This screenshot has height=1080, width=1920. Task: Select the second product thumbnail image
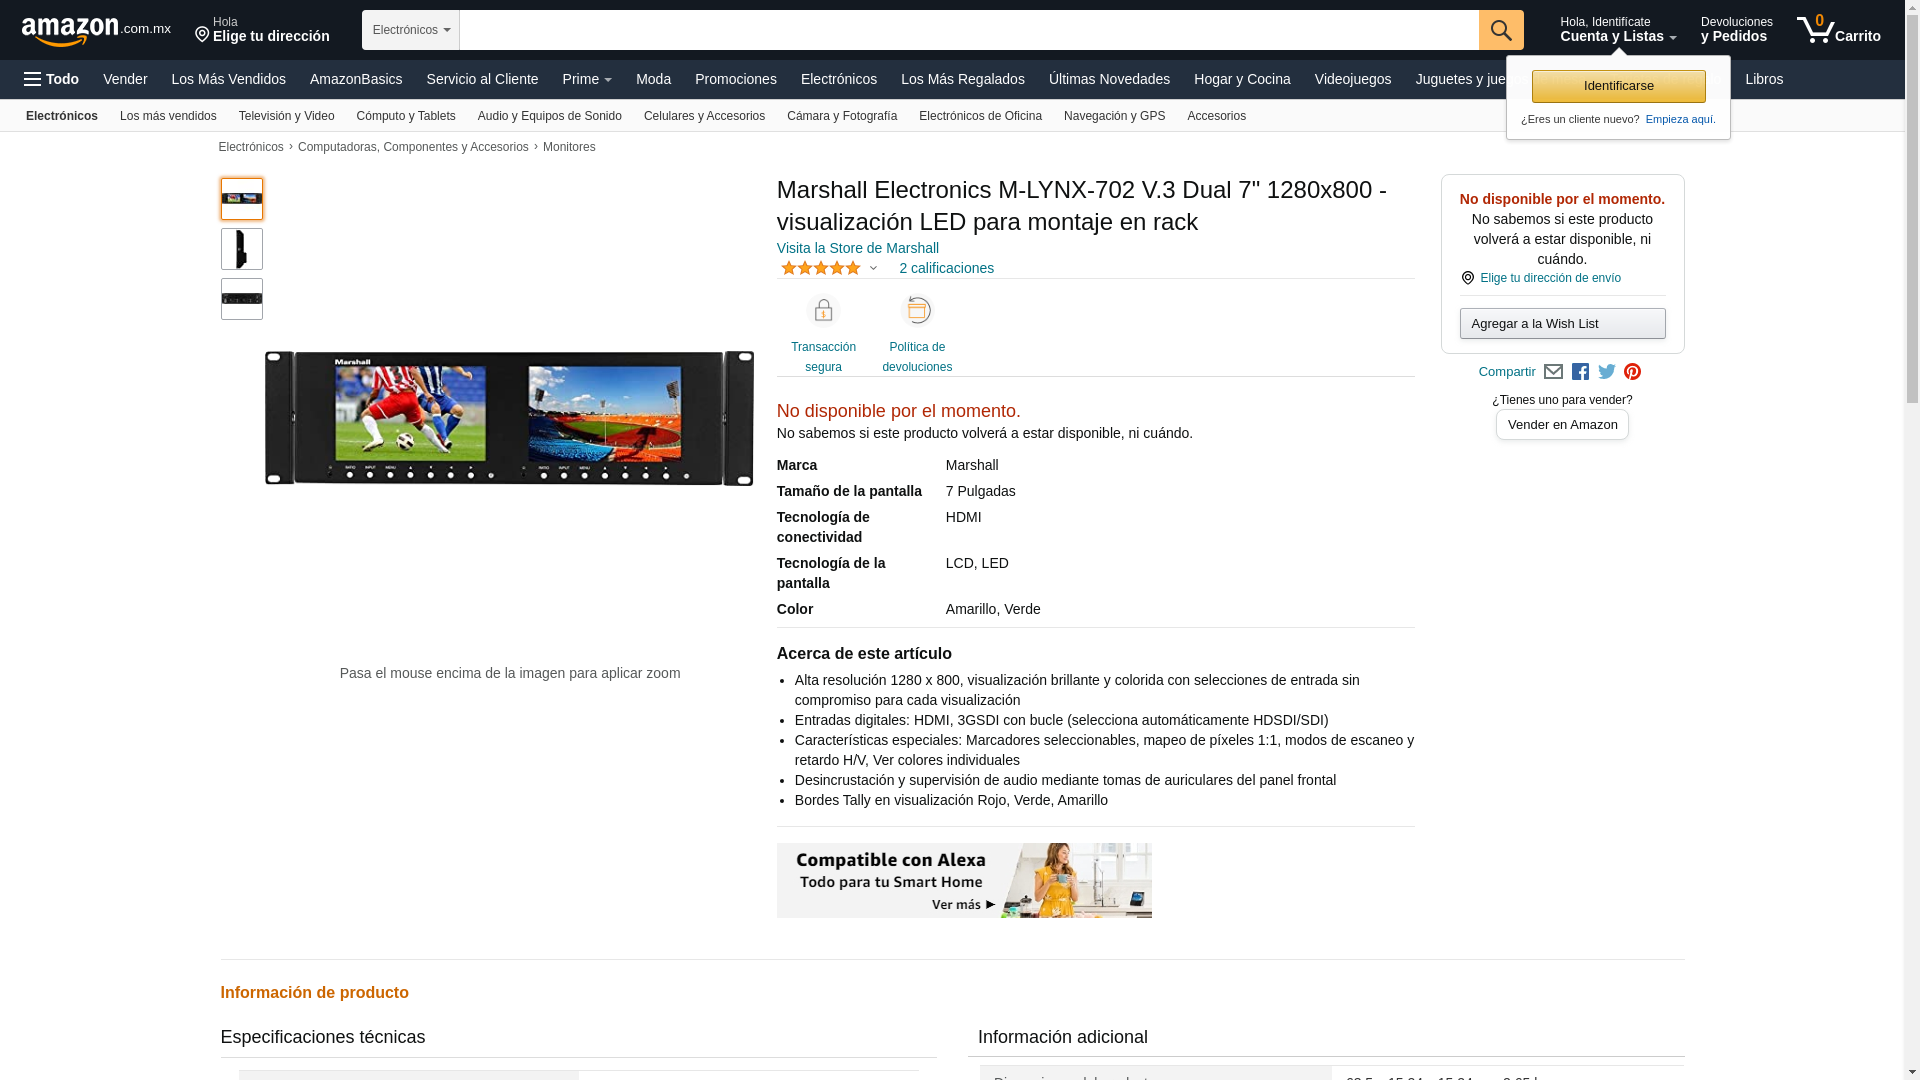242,249
